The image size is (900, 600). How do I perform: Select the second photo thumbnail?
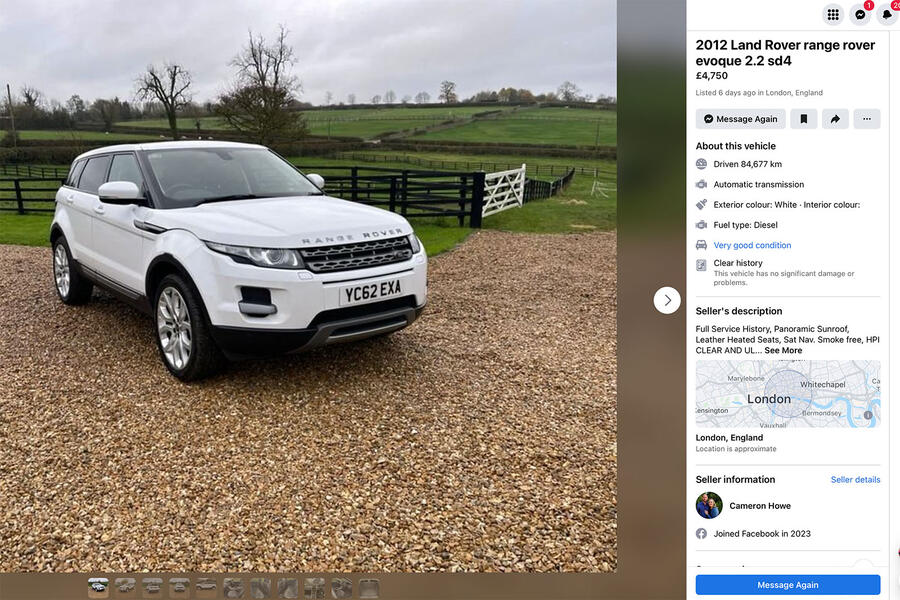point(125,587)
